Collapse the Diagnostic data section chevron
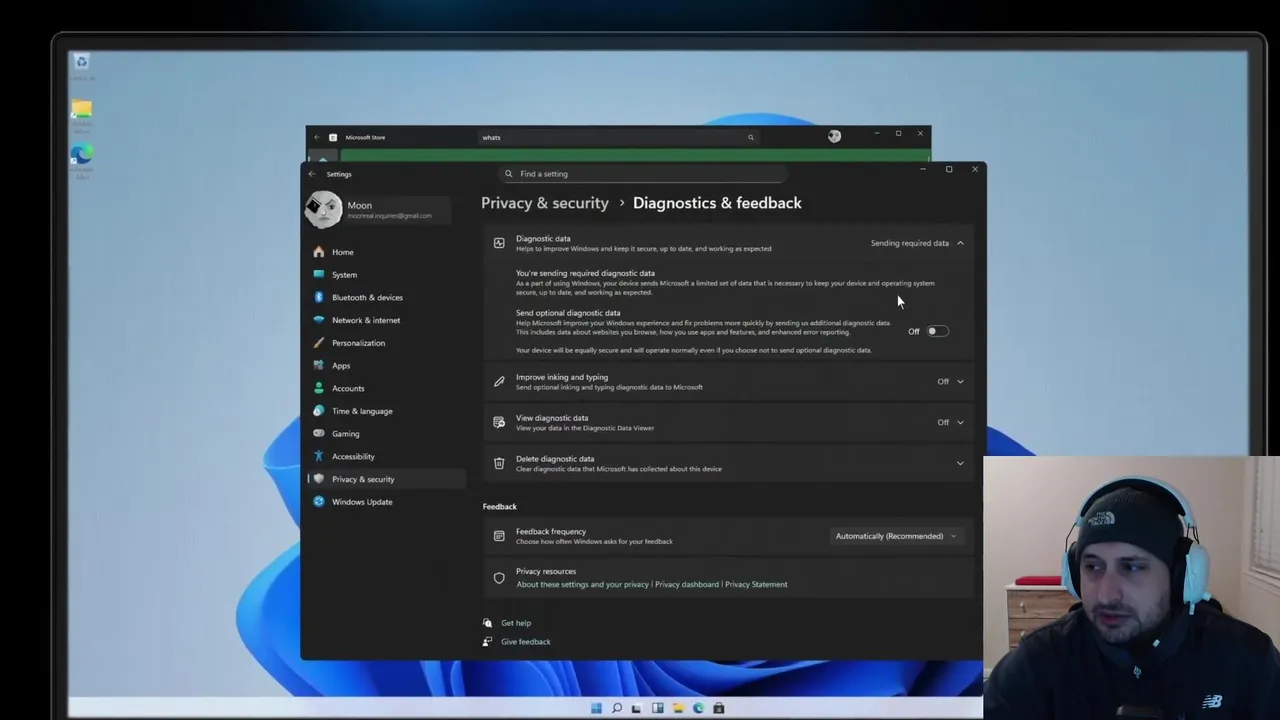This screenshot has height=720, width=1280. click(x=960, y=243)
